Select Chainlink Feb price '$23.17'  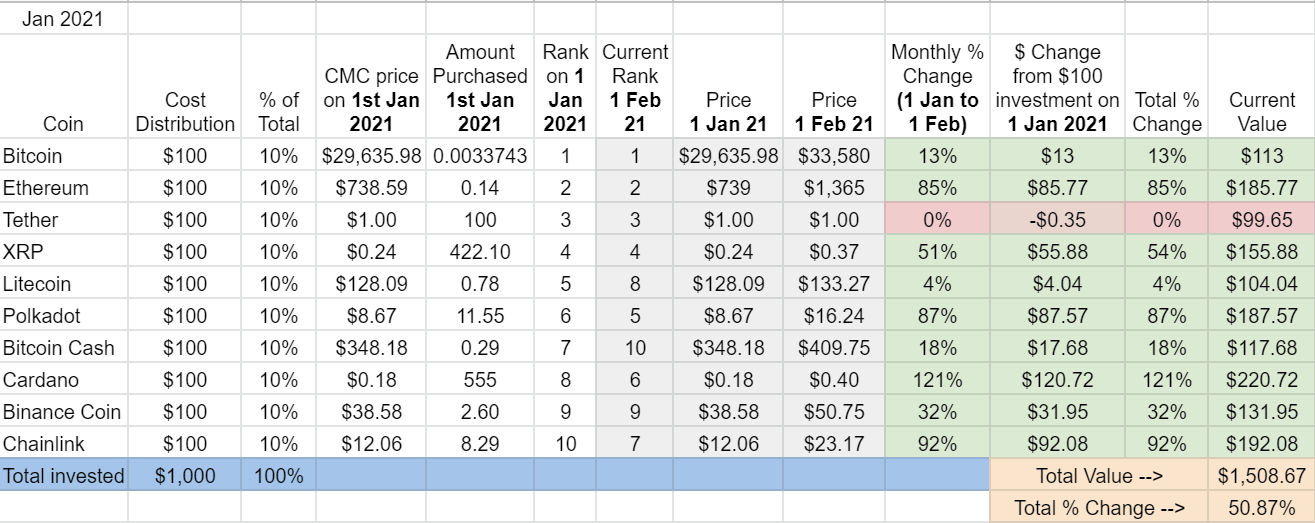pyautogui.click(x=834, y=443)
